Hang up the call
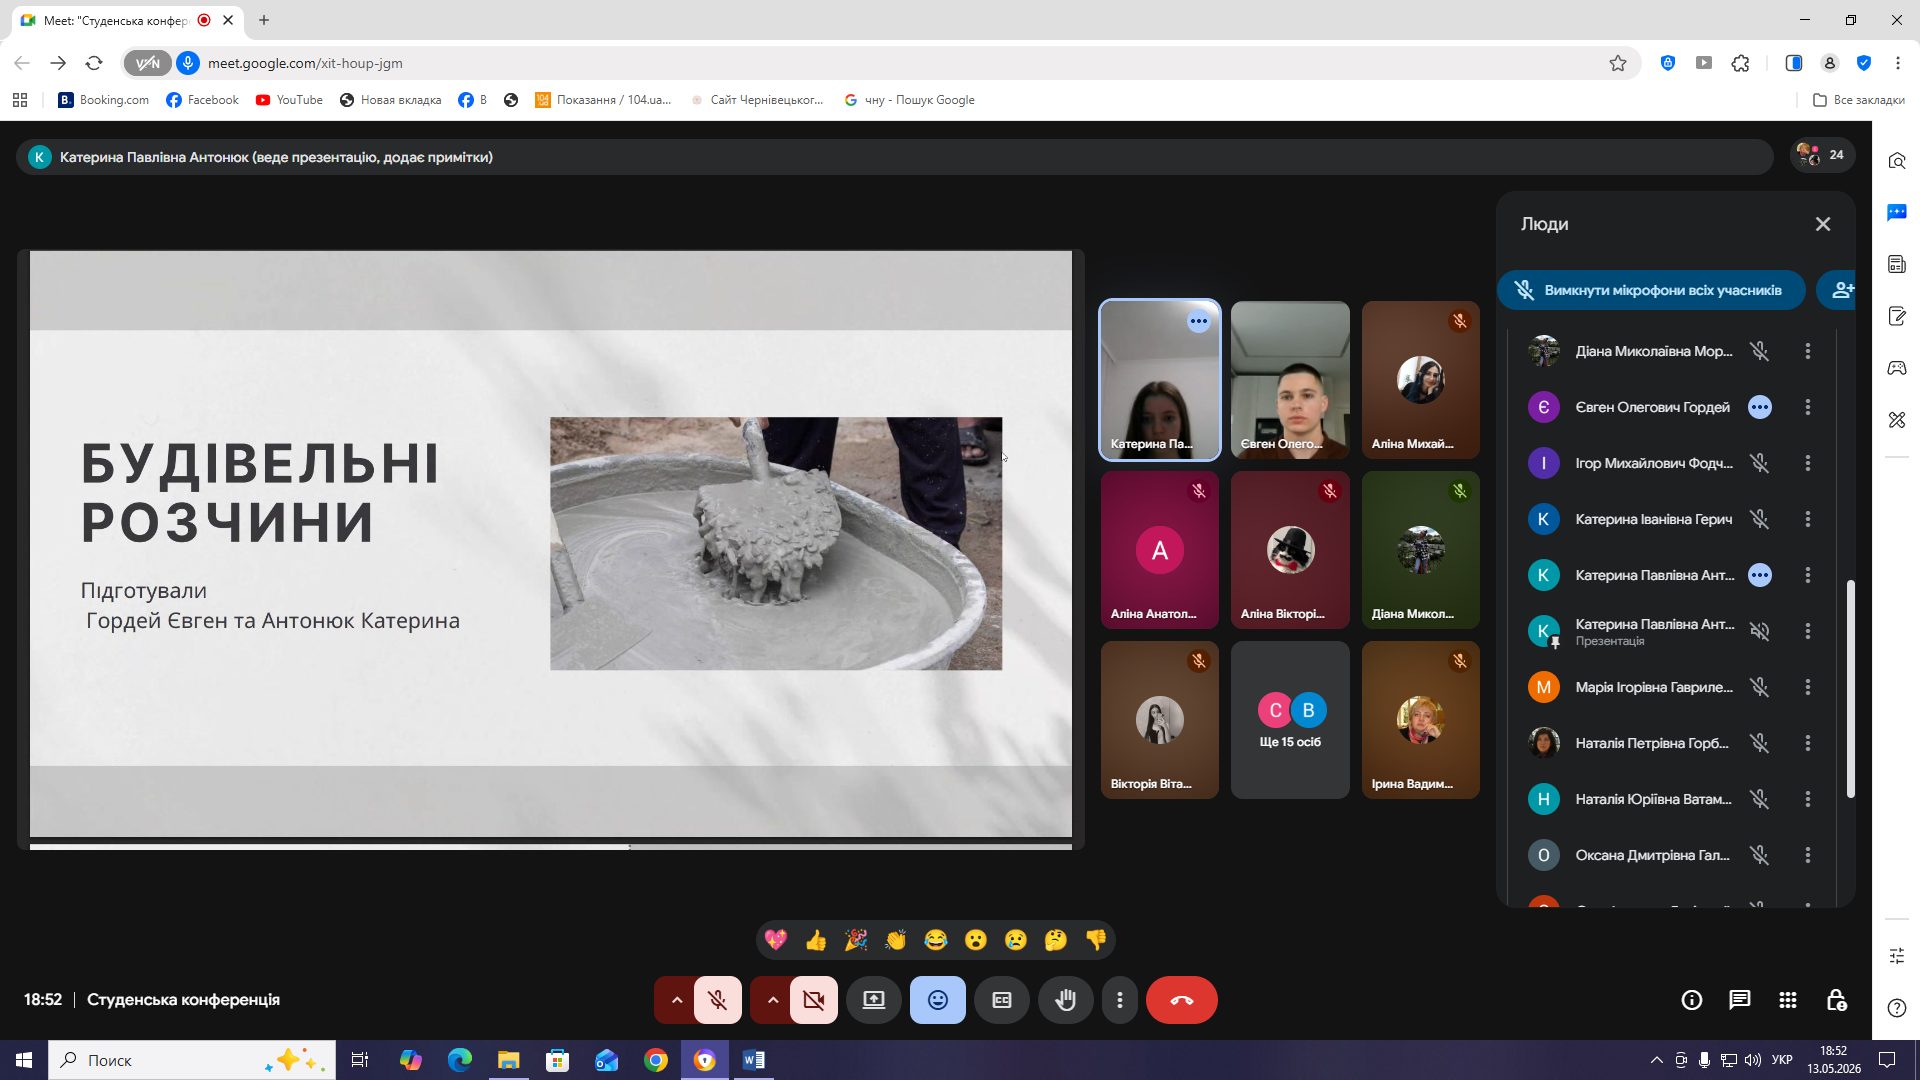 (x=1181, y=1000)
